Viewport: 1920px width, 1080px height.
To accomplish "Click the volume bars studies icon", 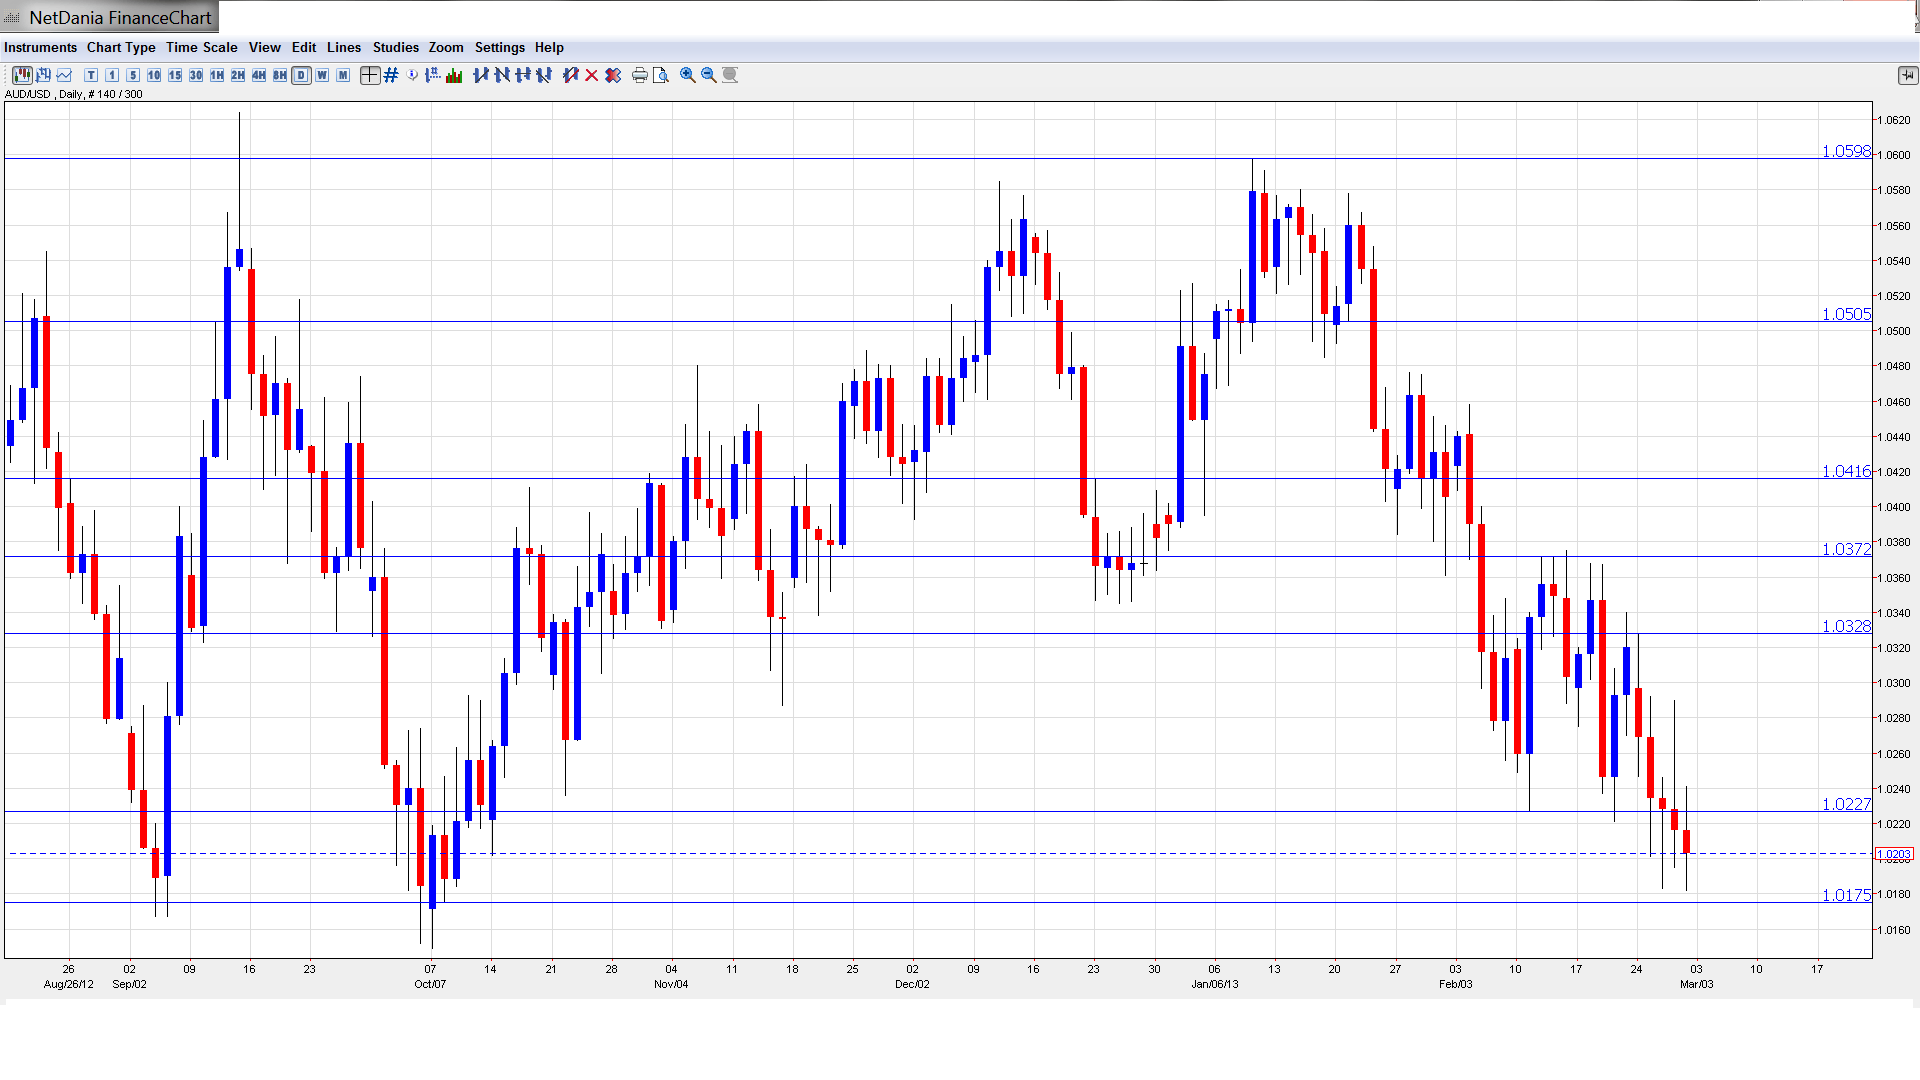I will (454, 75).
